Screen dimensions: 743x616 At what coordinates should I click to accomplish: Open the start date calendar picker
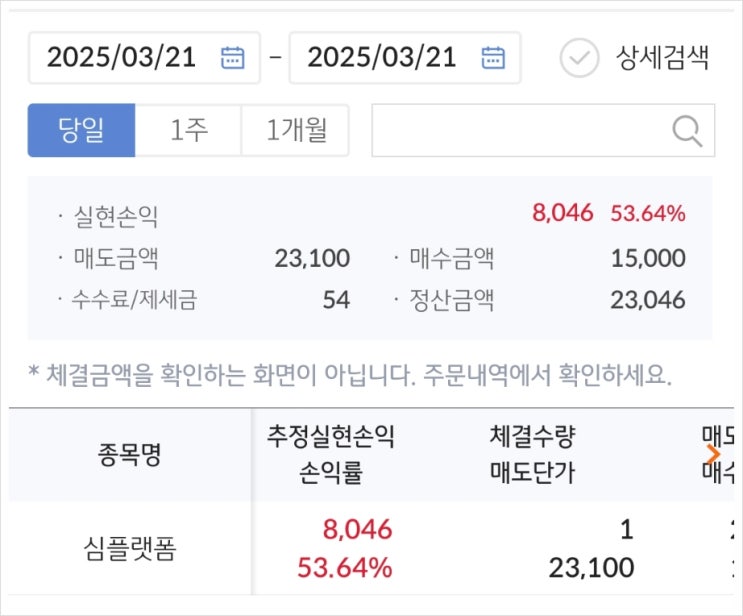point(232,57)
